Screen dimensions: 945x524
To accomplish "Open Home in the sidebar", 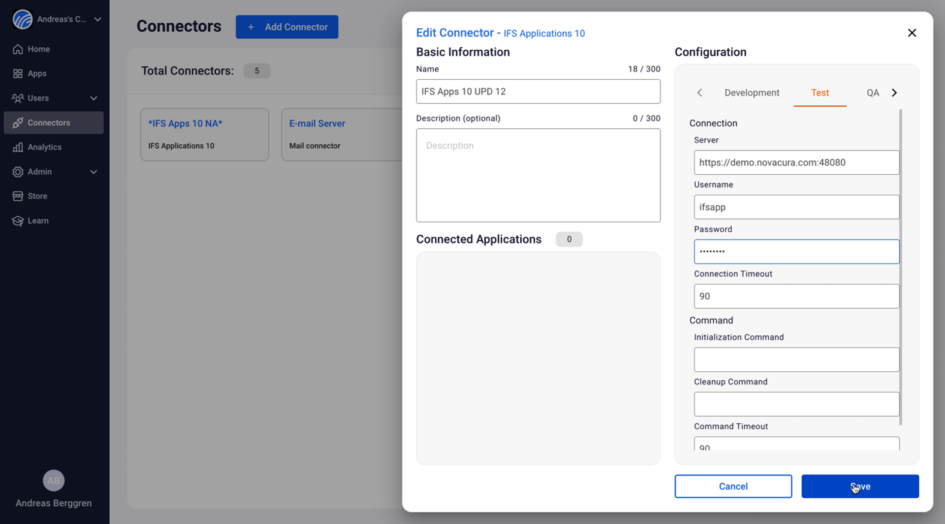I will pyautogui.click(x=39, y=49).
